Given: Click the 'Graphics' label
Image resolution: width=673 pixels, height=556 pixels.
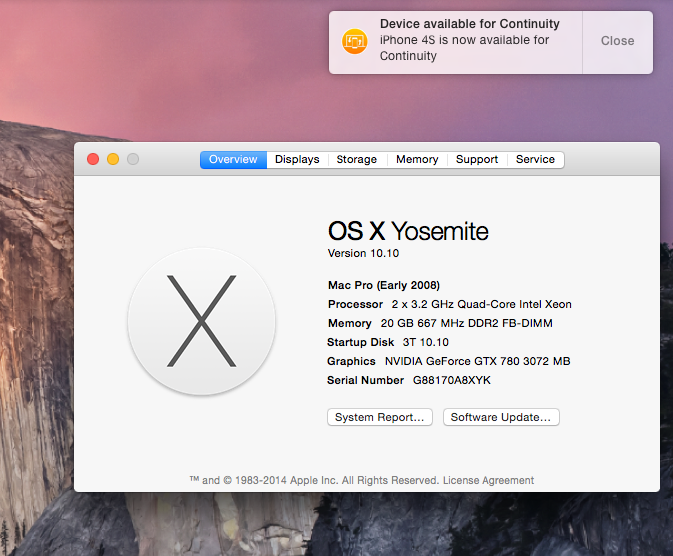Looking at the screenshot, I should pos(352,361).
